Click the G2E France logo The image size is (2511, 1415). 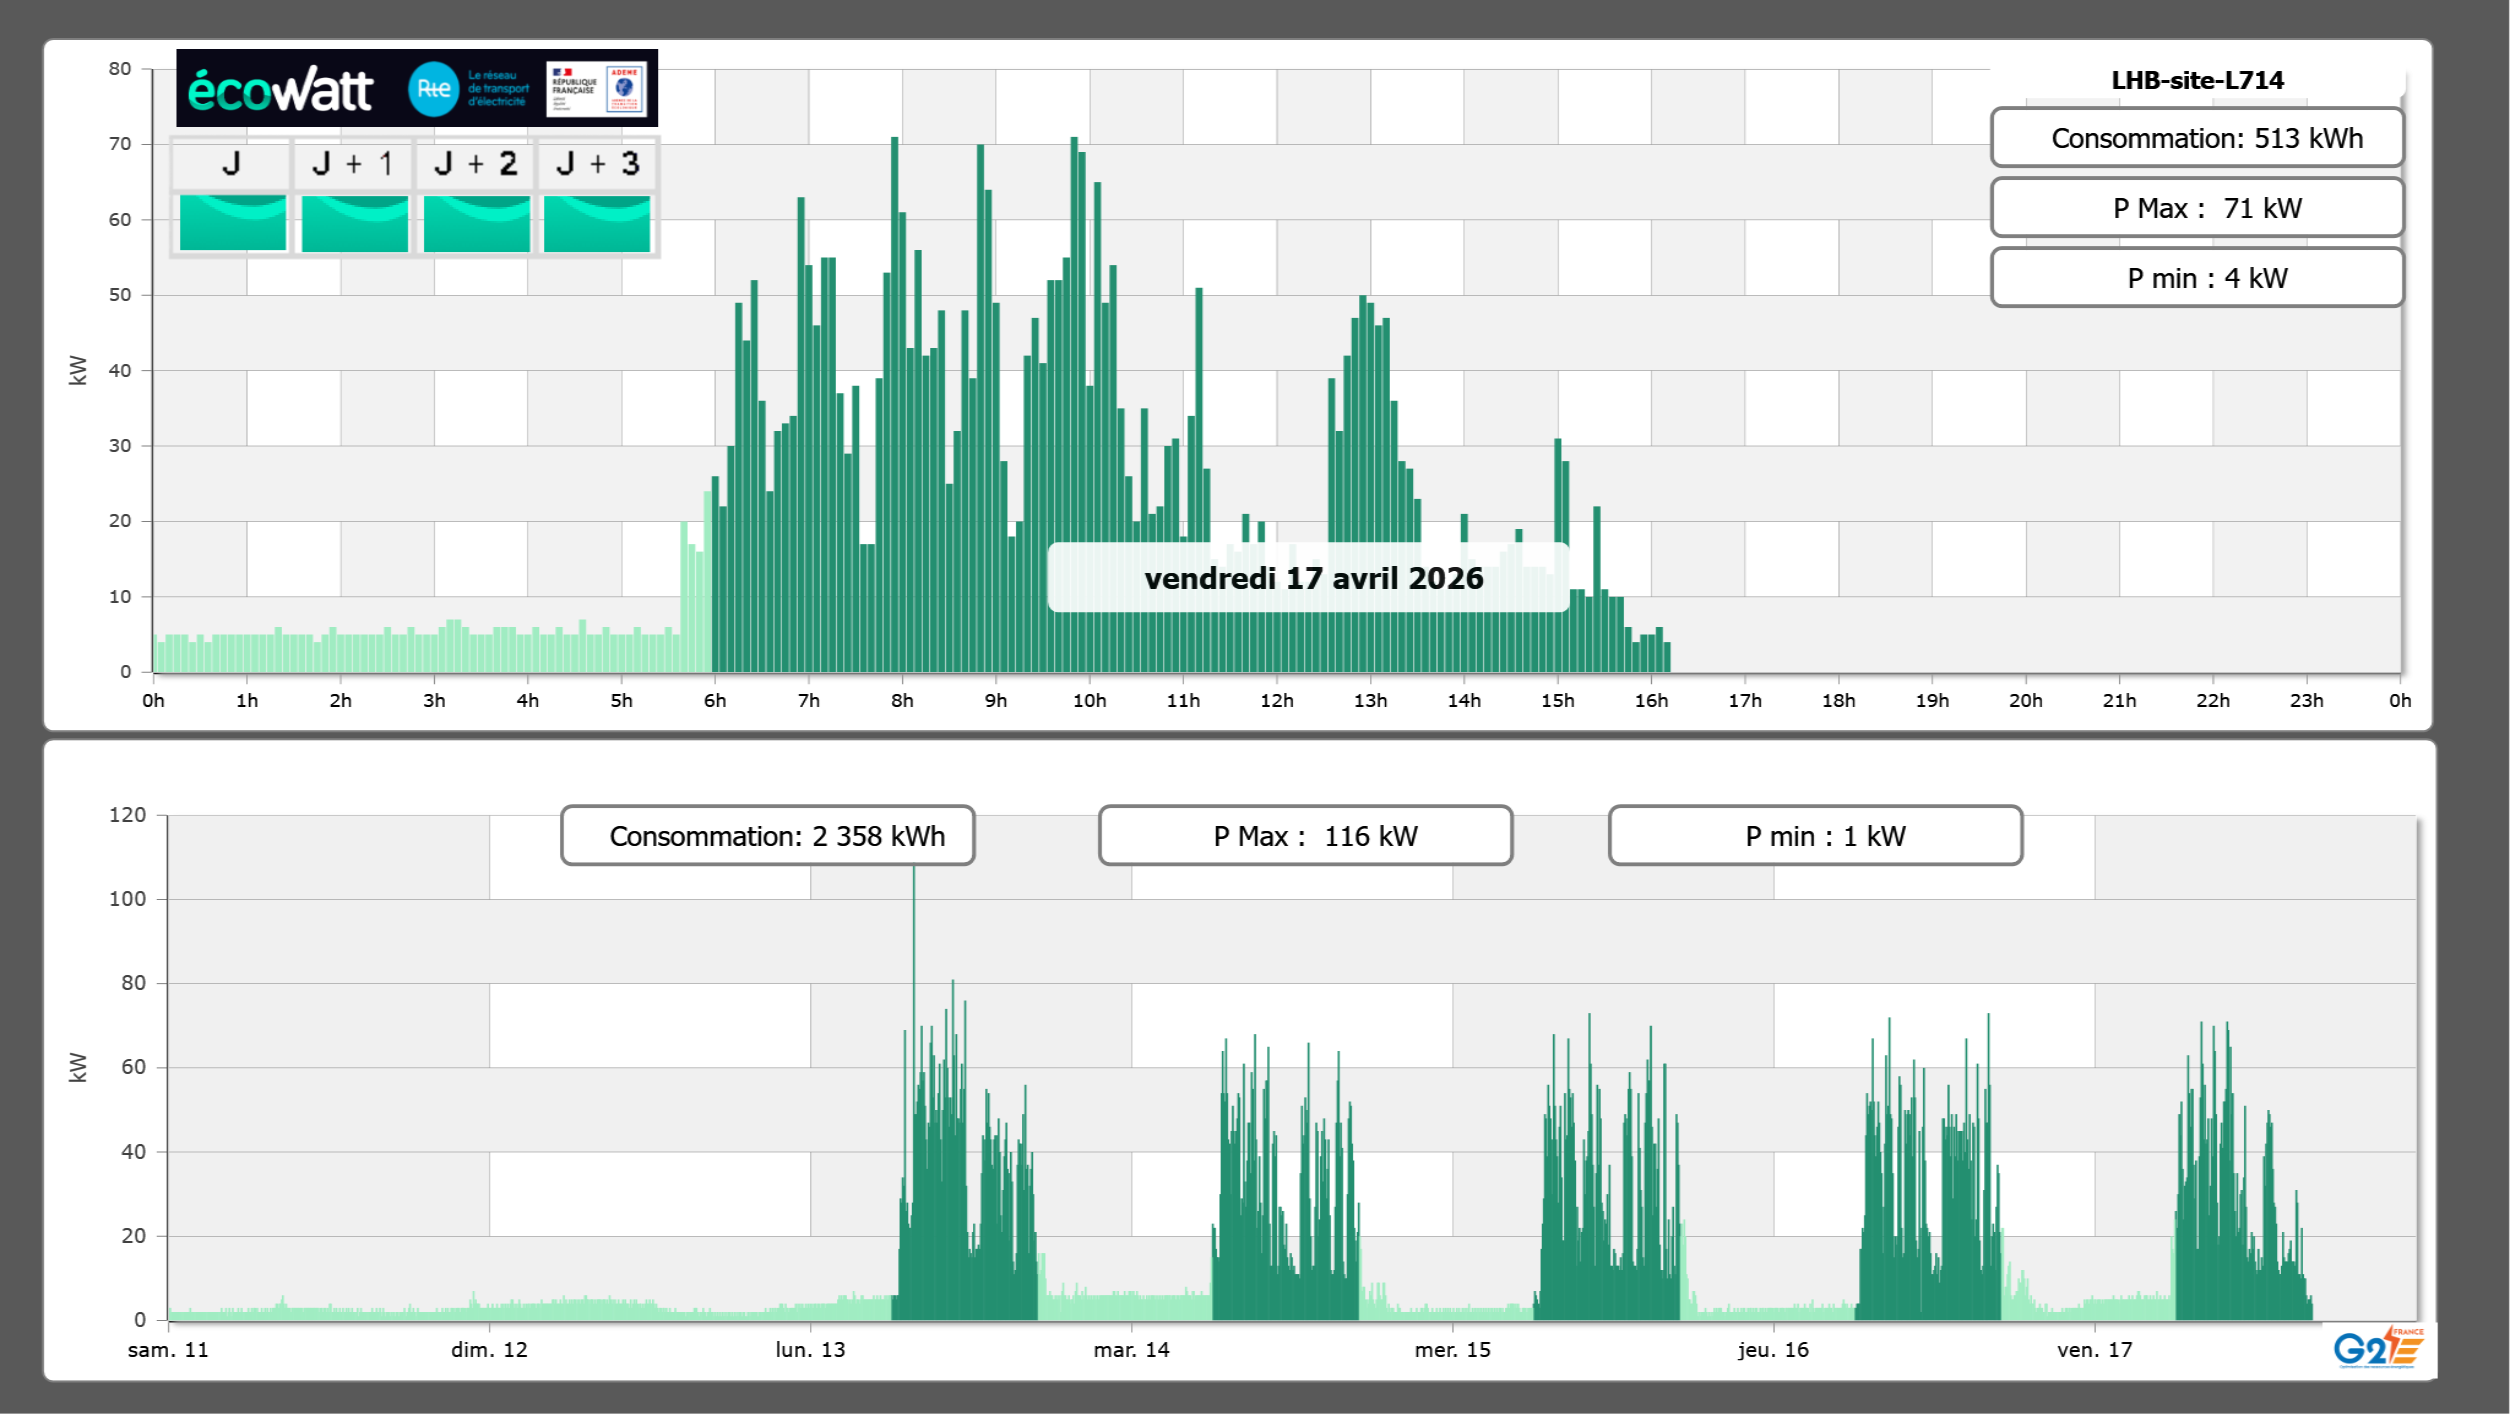click(x=2377, y=1348)
